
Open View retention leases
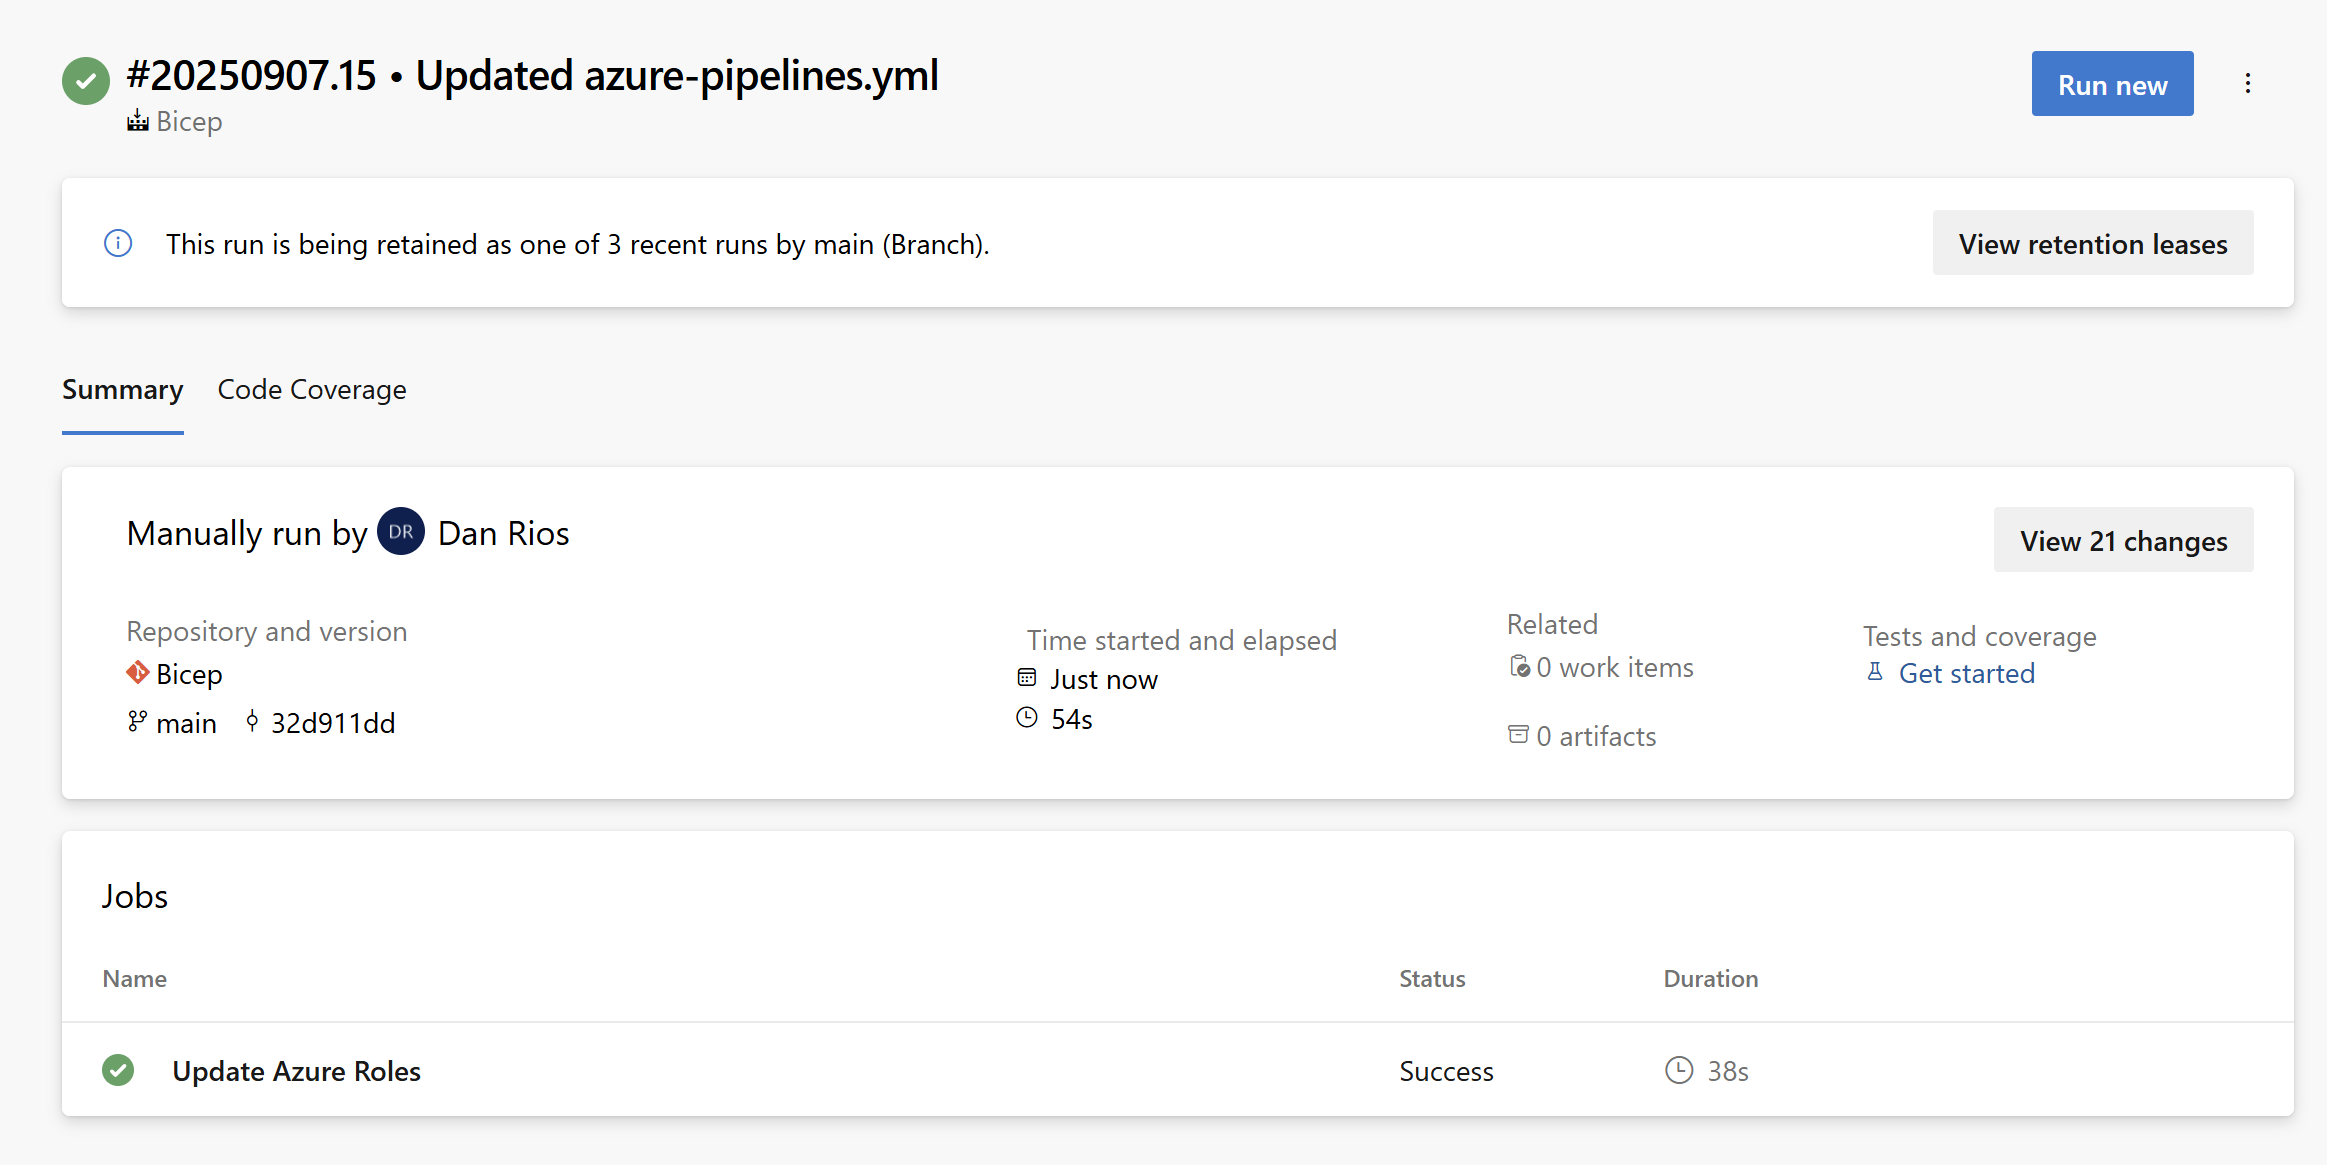[x=2093, y=243]
